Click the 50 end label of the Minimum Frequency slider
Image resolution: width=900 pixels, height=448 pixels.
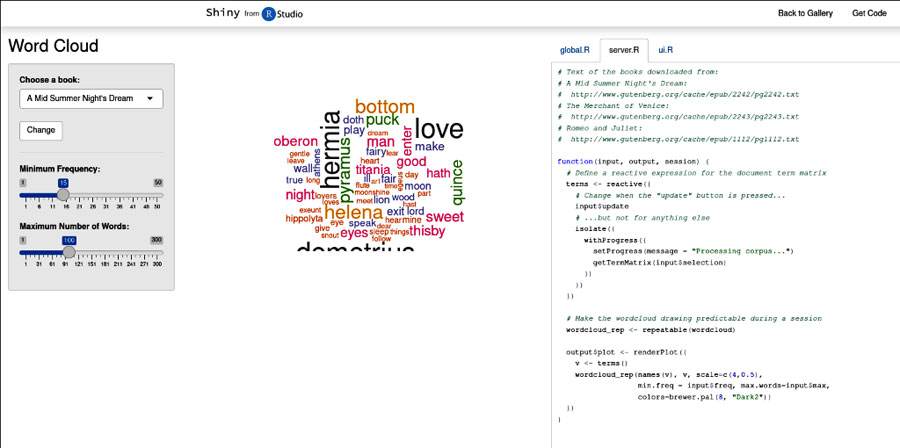pos(158,183)
